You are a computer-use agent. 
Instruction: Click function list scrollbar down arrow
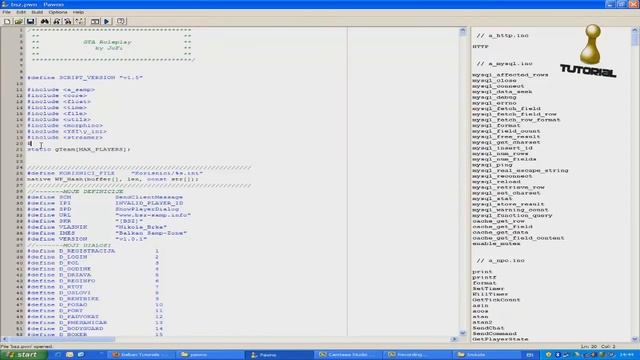(x=635, y=339)
